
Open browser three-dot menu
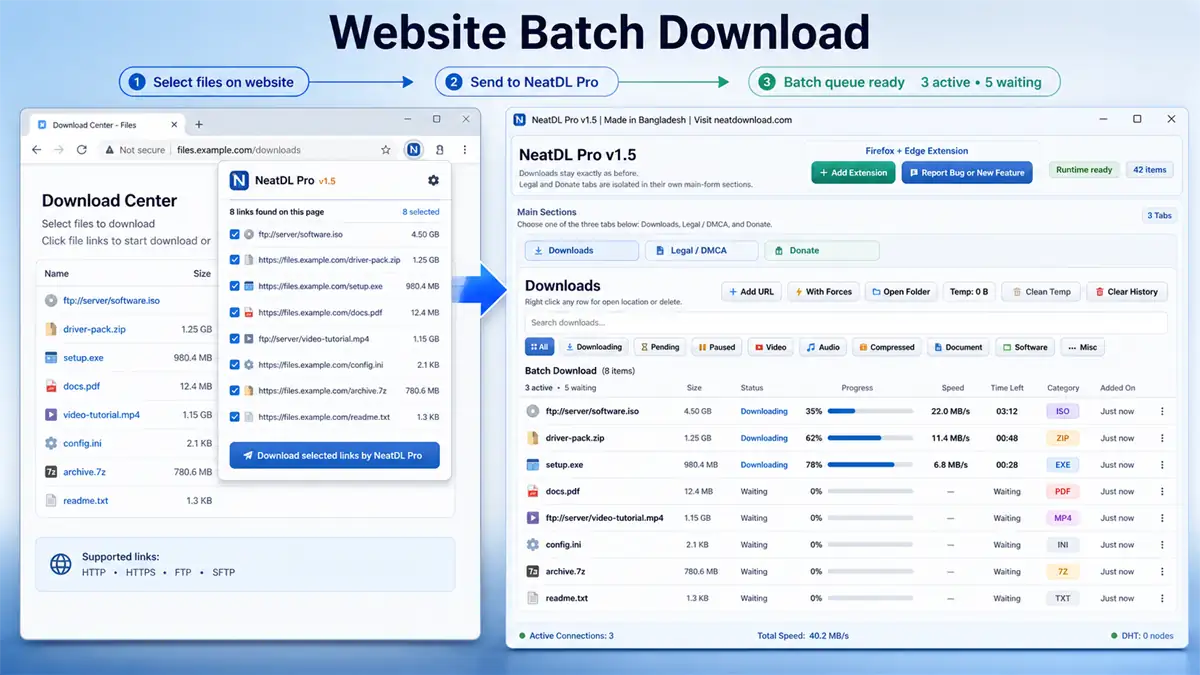click(x=464, y=150)
